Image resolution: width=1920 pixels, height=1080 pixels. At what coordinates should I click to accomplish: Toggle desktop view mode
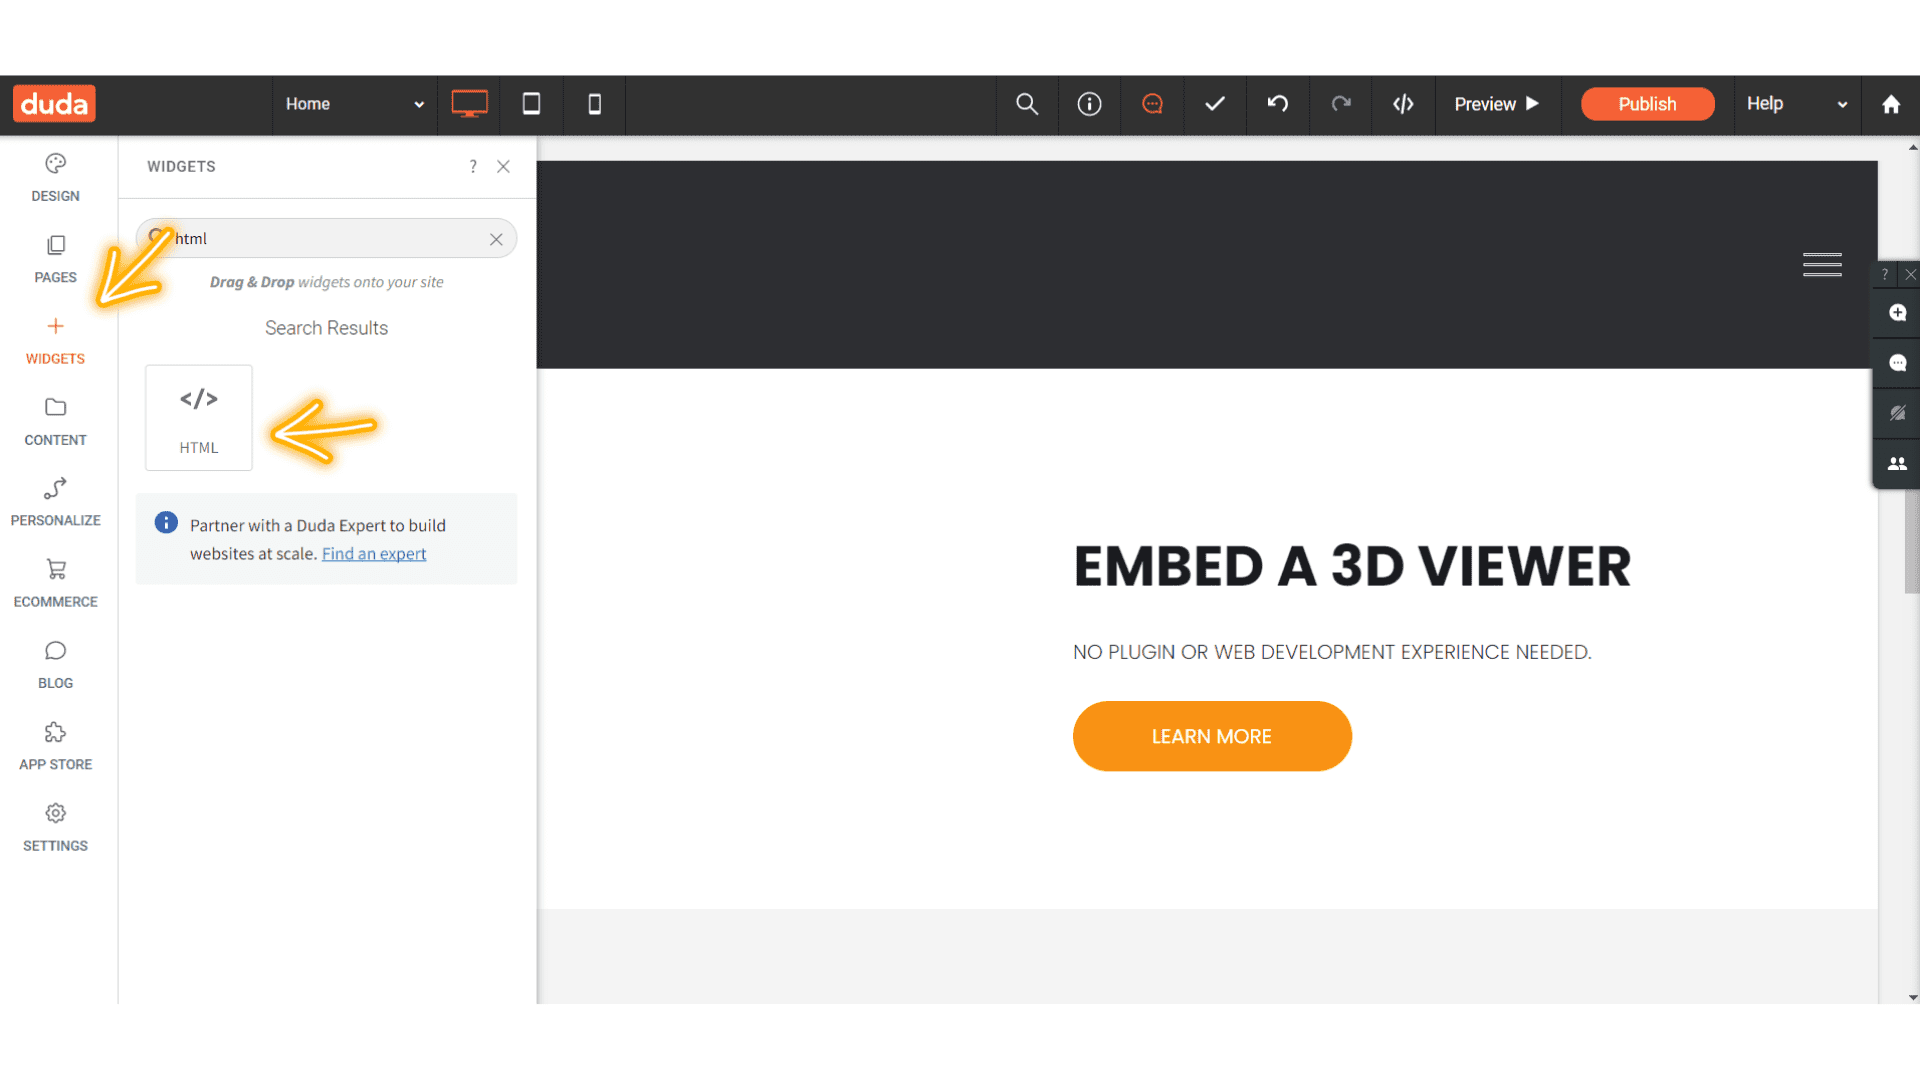click(469, 104)
